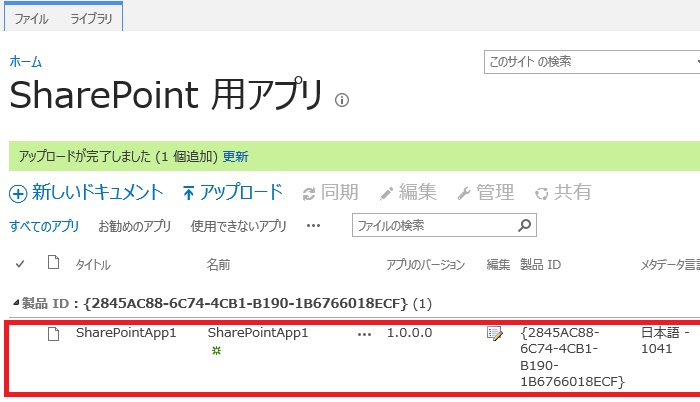The image size is (700, 402).
Task: Select the すべてのアプリ view
Action: (x=44, y=226)
